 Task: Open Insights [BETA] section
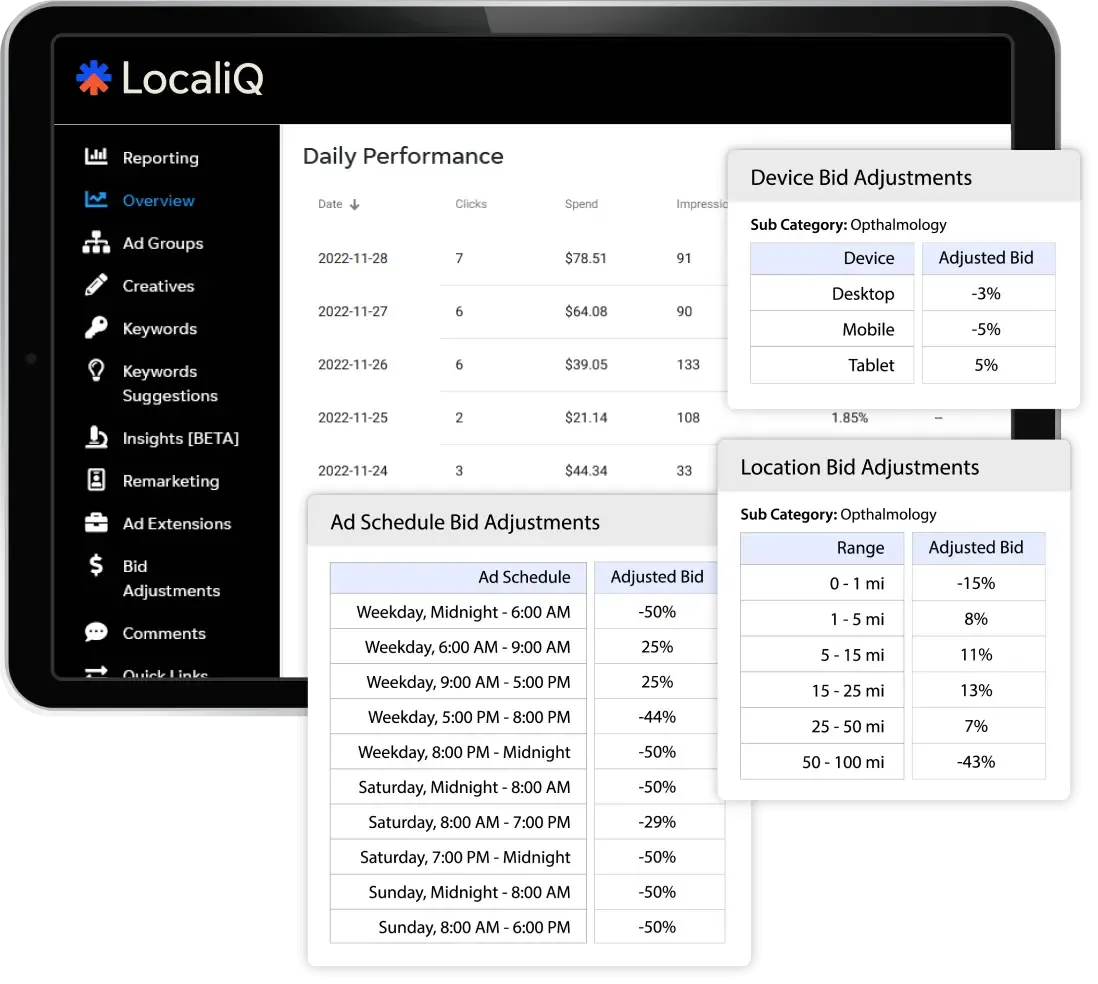coord(181,438)
